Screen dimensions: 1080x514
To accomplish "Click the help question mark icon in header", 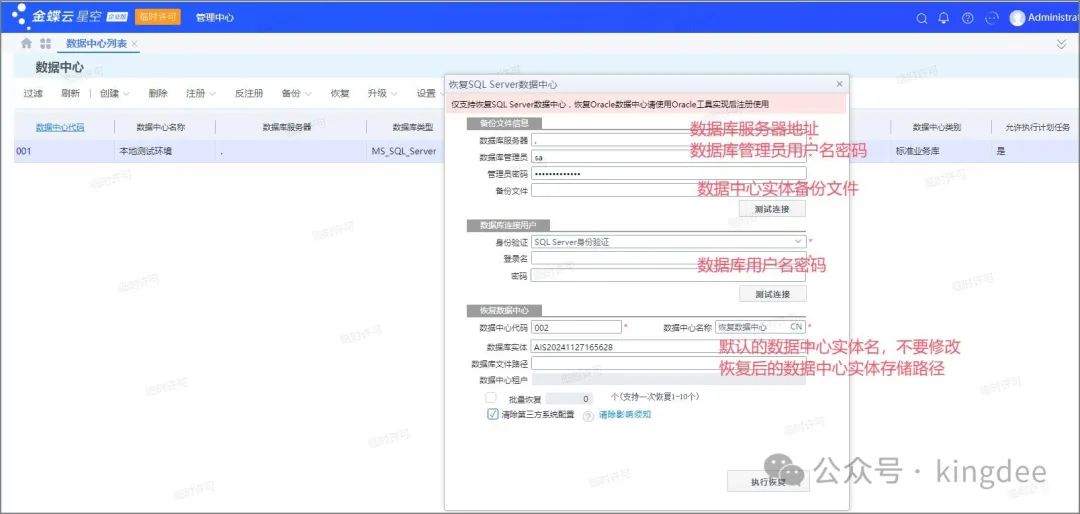I will 967,18.
